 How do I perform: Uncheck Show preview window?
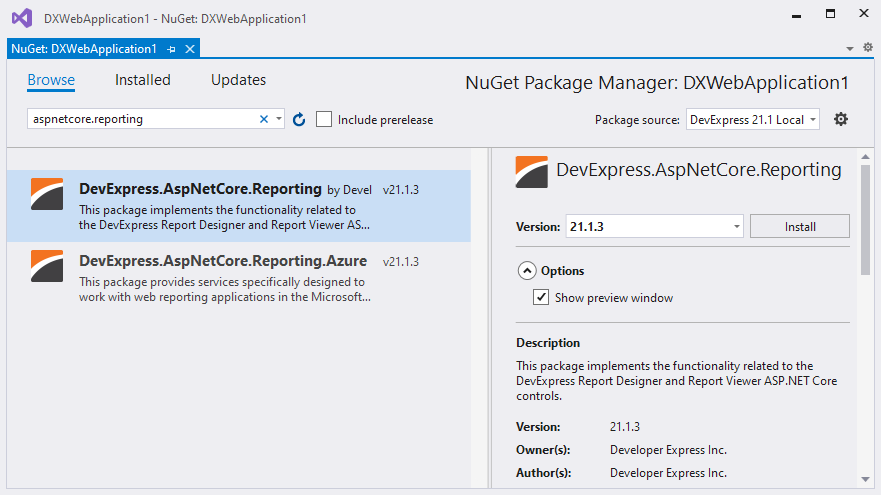point(541,297)
